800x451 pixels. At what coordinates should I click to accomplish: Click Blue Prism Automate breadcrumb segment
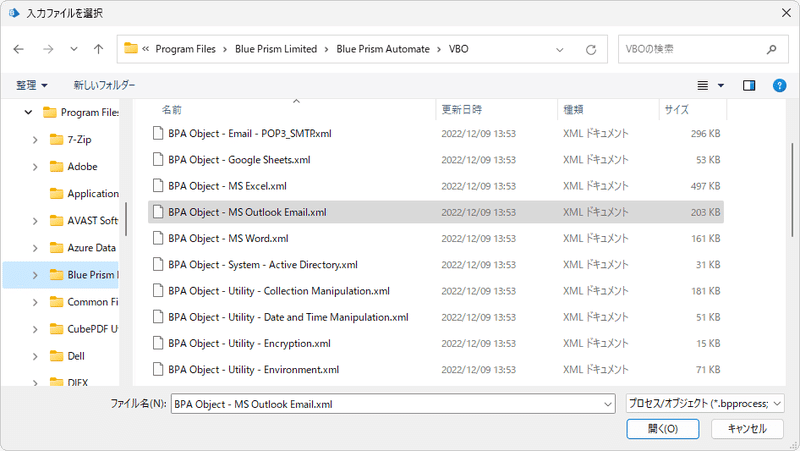(383, 49)
